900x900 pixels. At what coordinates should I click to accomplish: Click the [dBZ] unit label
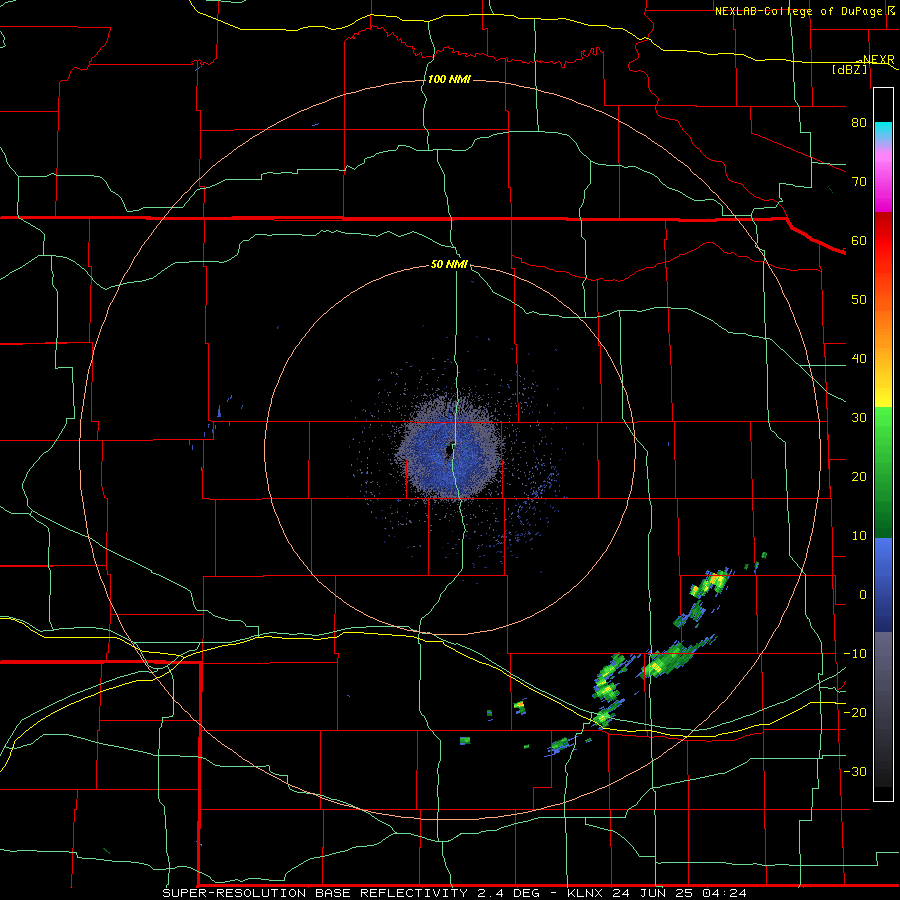click(849, 69)
